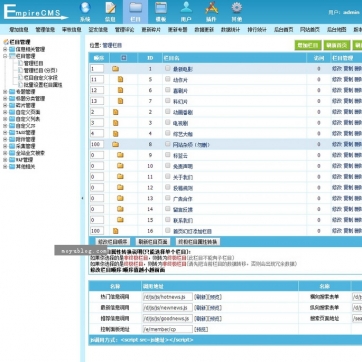
Task: Collapse the 栏目管理 tree node
Action: pos(5,56)
